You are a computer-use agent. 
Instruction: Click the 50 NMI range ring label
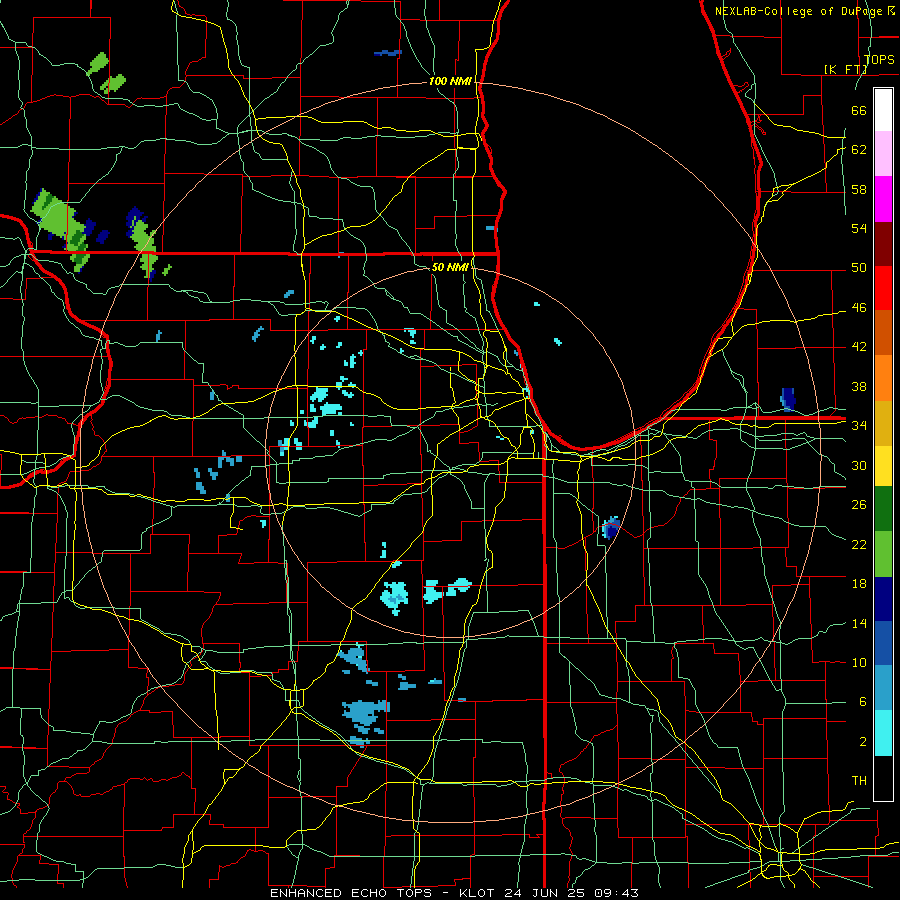tap(450, 267)
